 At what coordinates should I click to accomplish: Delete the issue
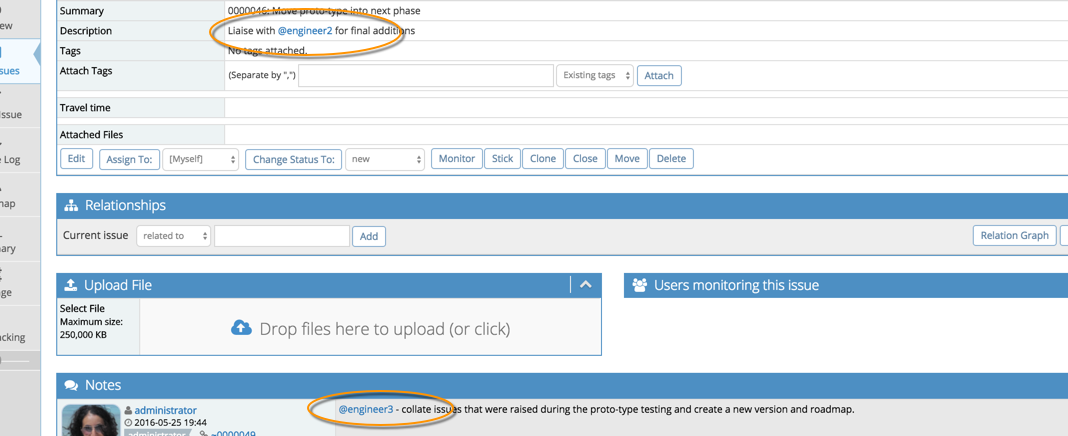point(671,159)
